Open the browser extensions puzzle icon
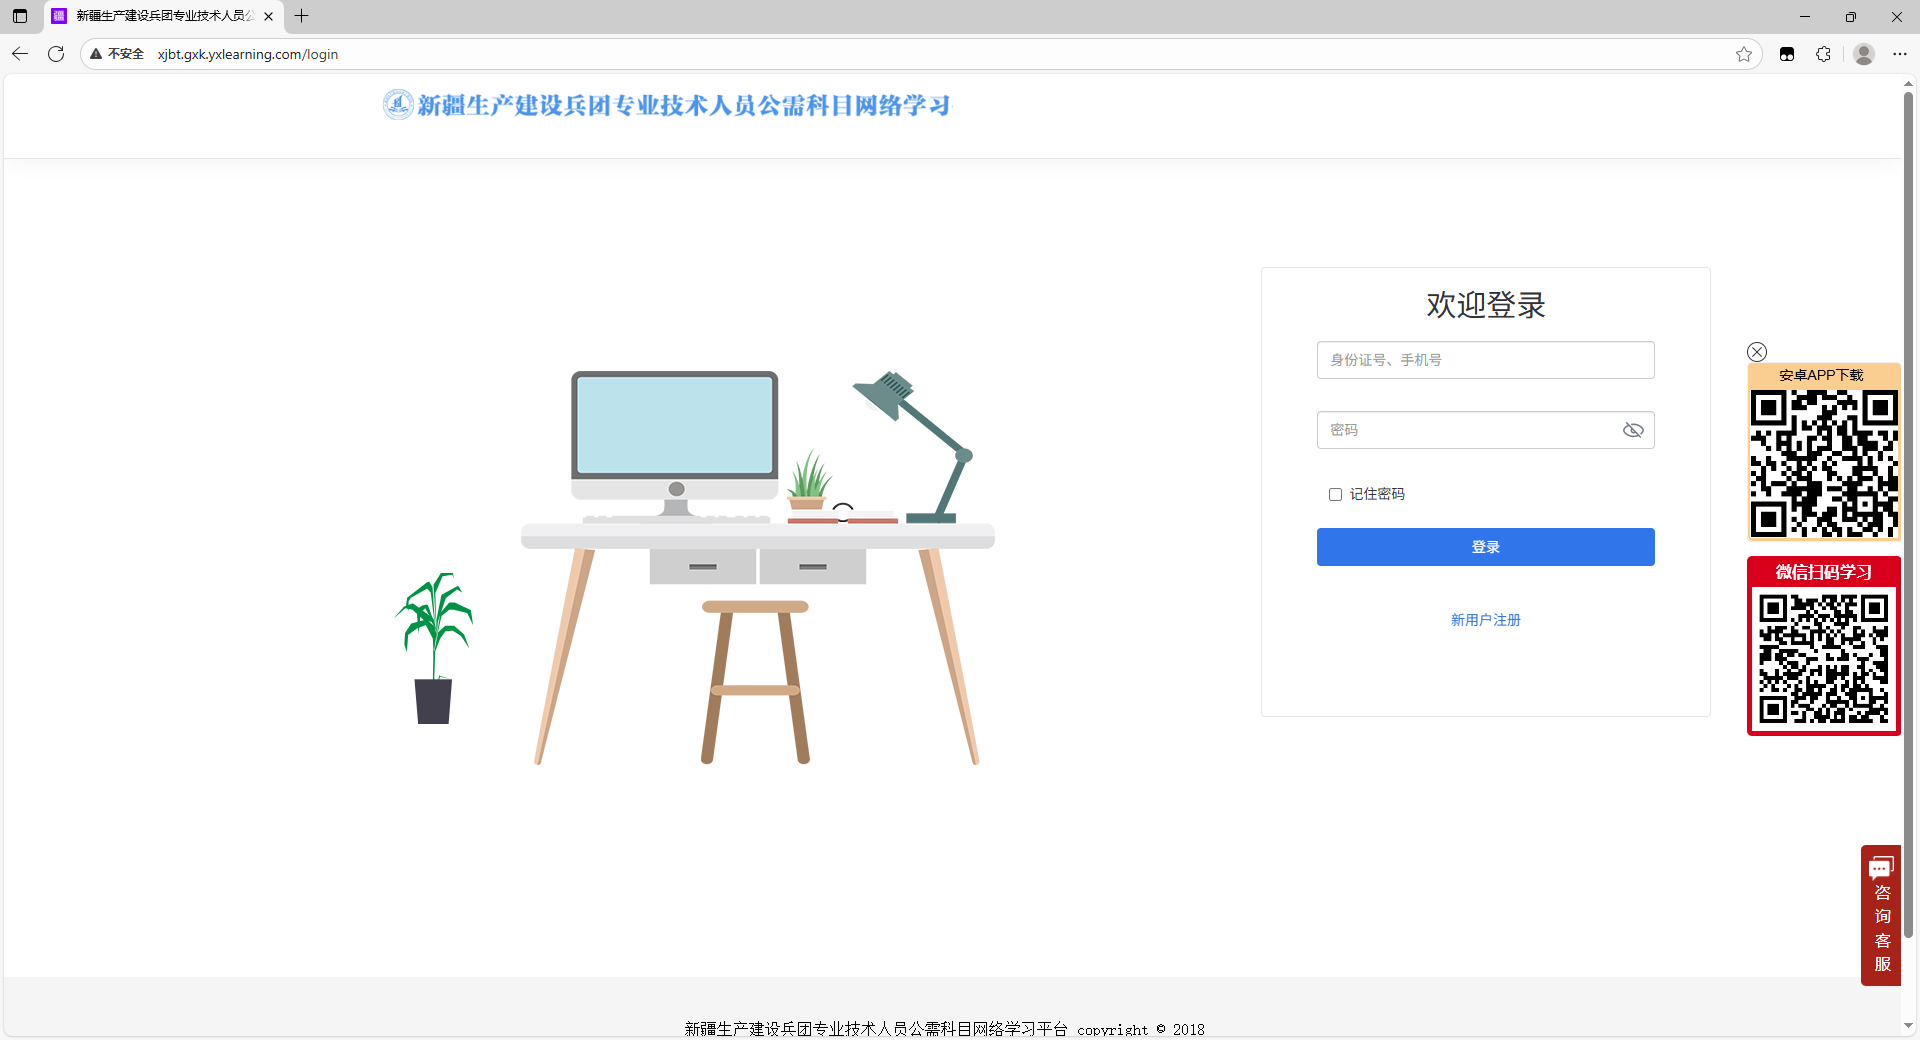Image resolution: width=1920 pixels, height=1040 pixels. [1823, 54]
